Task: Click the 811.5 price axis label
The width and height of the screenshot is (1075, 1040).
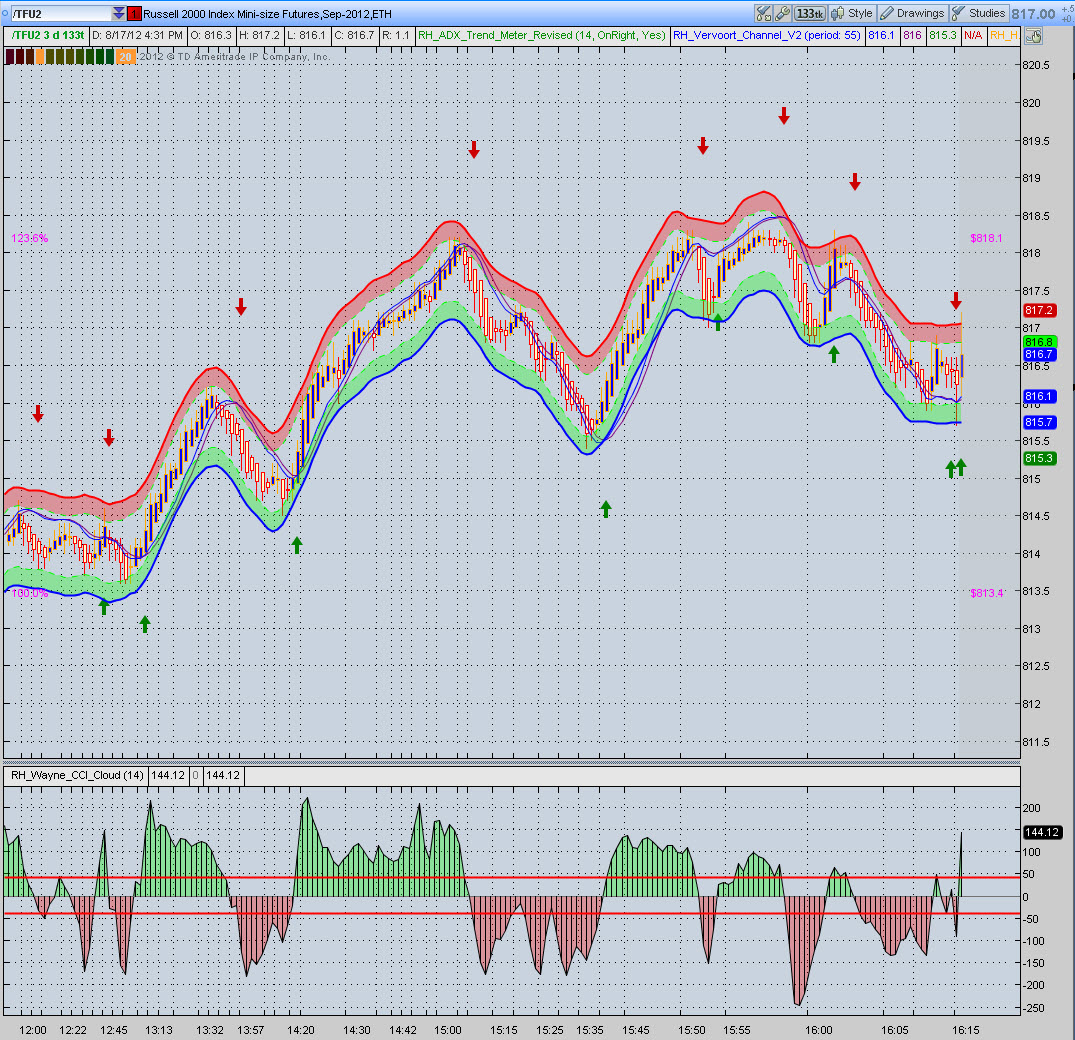Action: tap(1035, 742)
